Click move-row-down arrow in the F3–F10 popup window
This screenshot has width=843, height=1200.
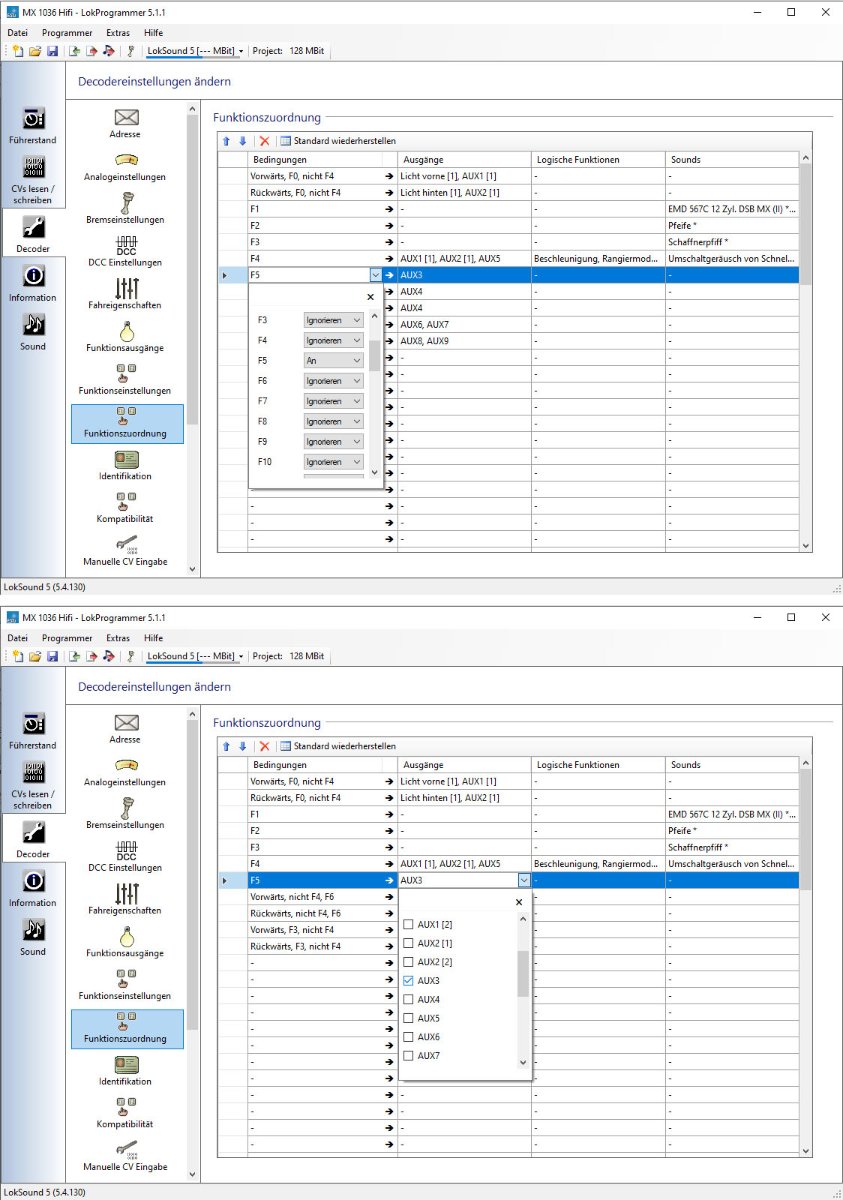[242, 141]
